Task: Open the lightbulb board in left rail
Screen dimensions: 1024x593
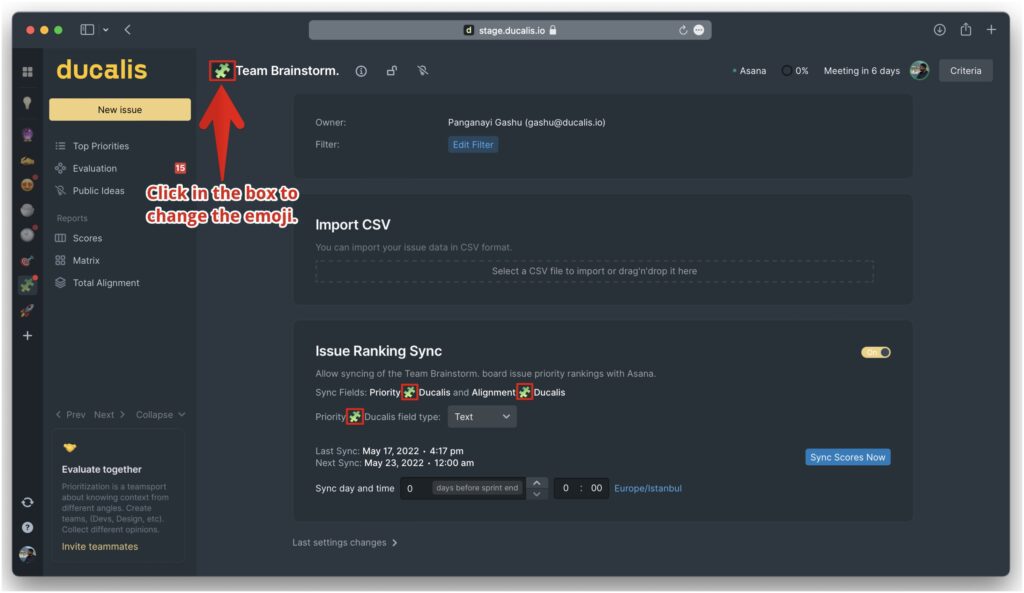Action: [x=27, y=103]
